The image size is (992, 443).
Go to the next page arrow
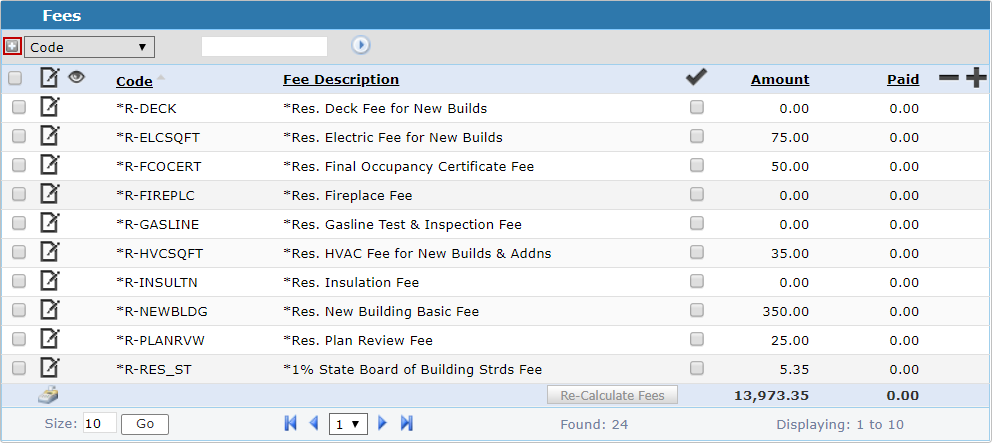pos(383,424)
